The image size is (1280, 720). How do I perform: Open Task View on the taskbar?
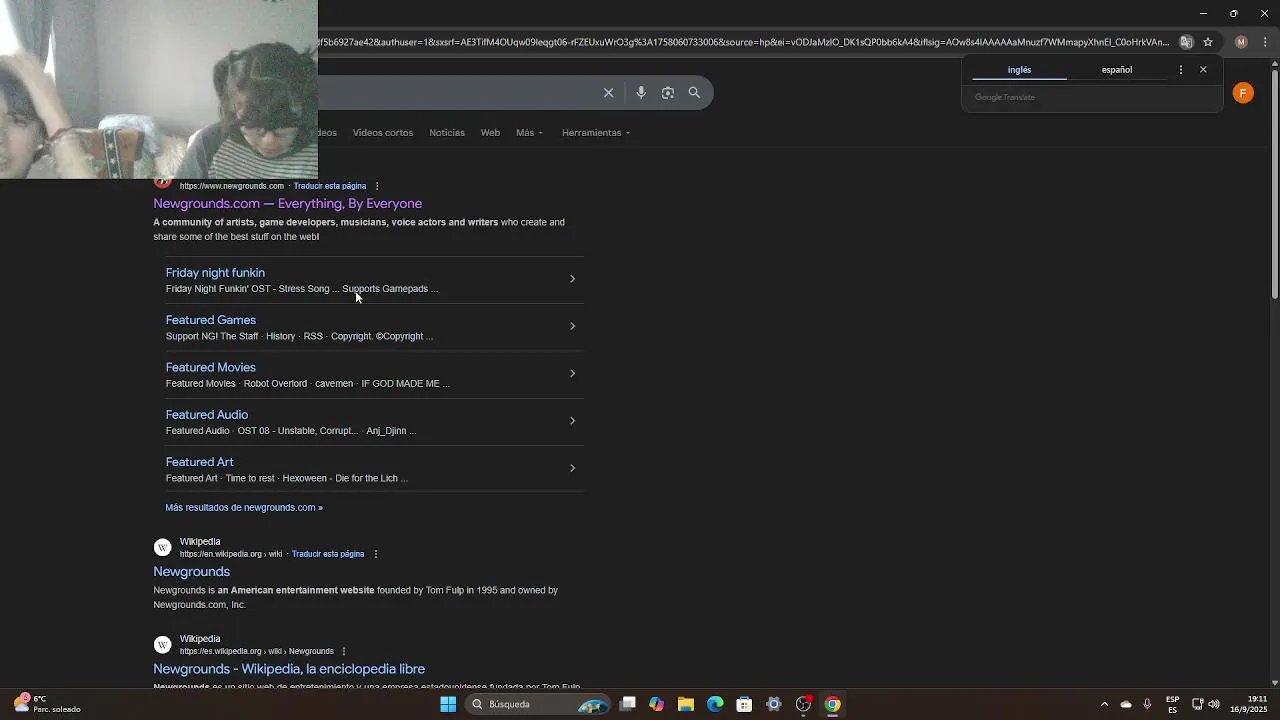tap(627, 704)
